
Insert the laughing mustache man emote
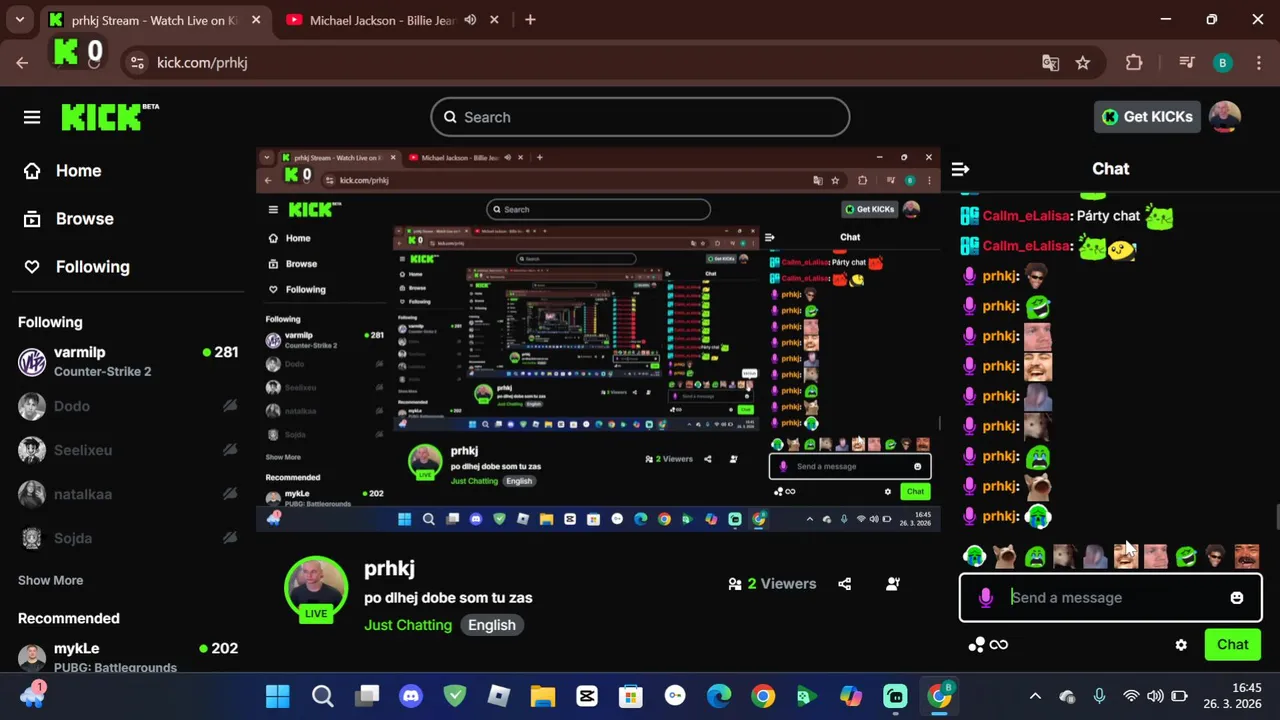pos(1246,556)
